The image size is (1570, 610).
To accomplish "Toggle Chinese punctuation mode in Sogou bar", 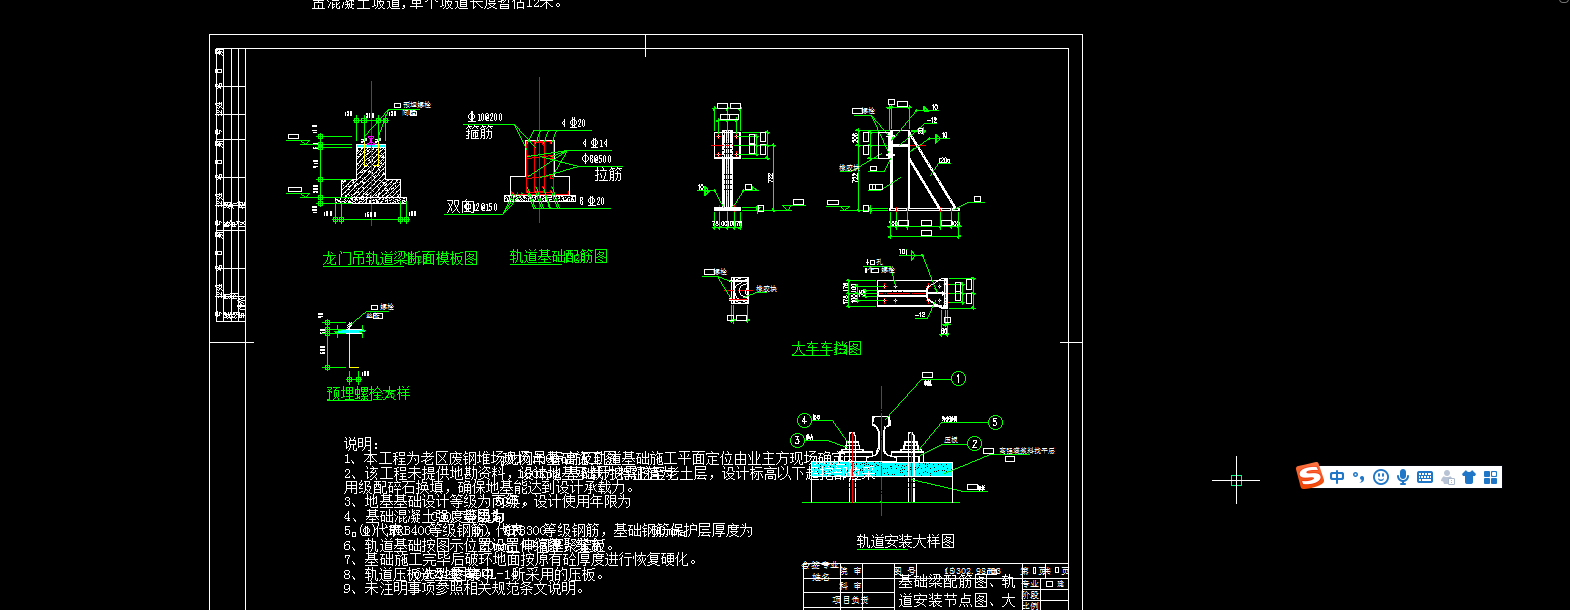I will [x=1359, y=477].
